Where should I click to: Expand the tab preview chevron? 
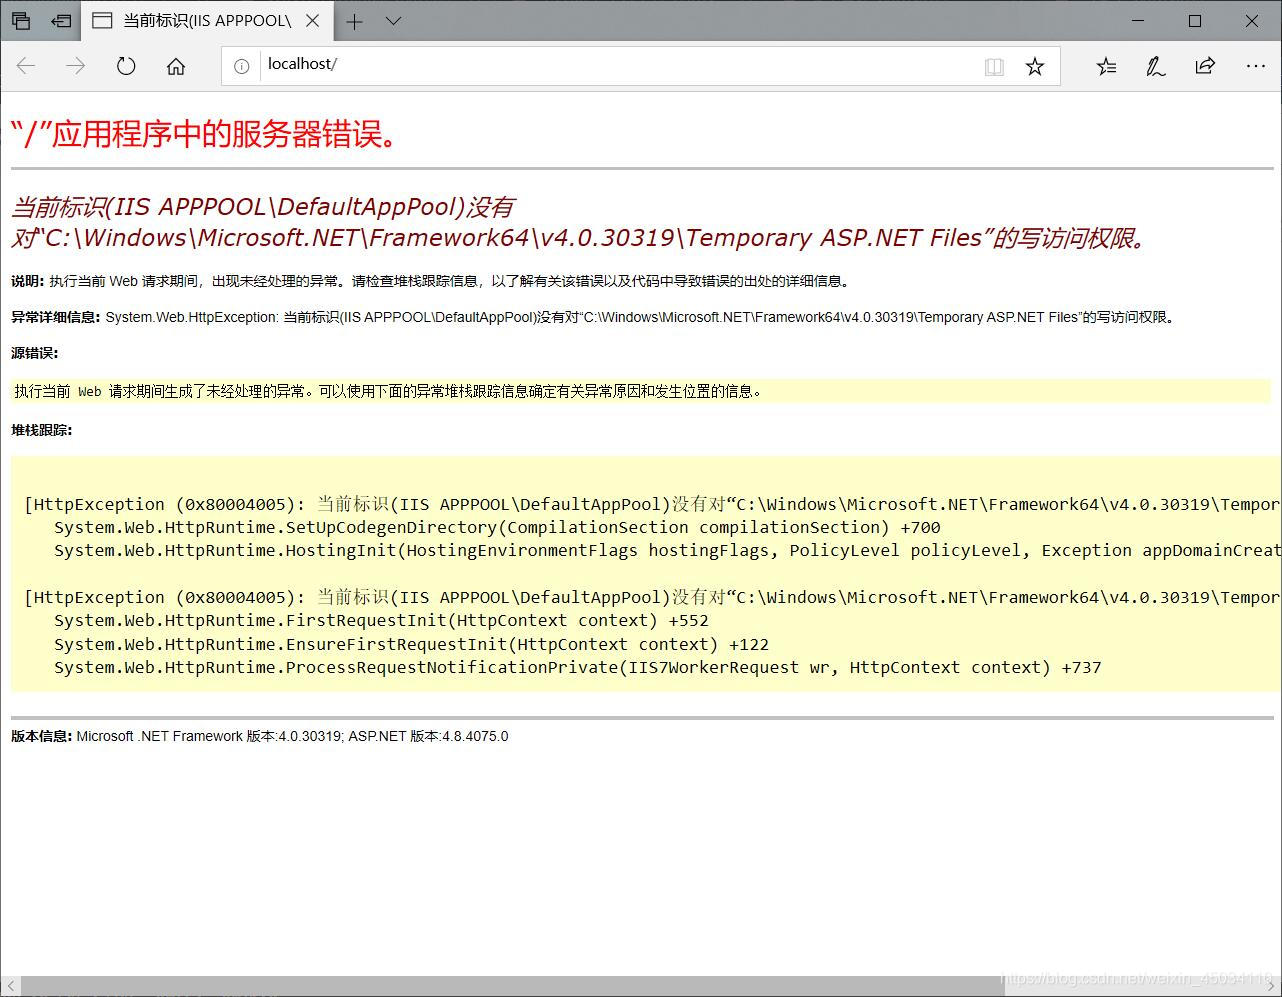393,20
